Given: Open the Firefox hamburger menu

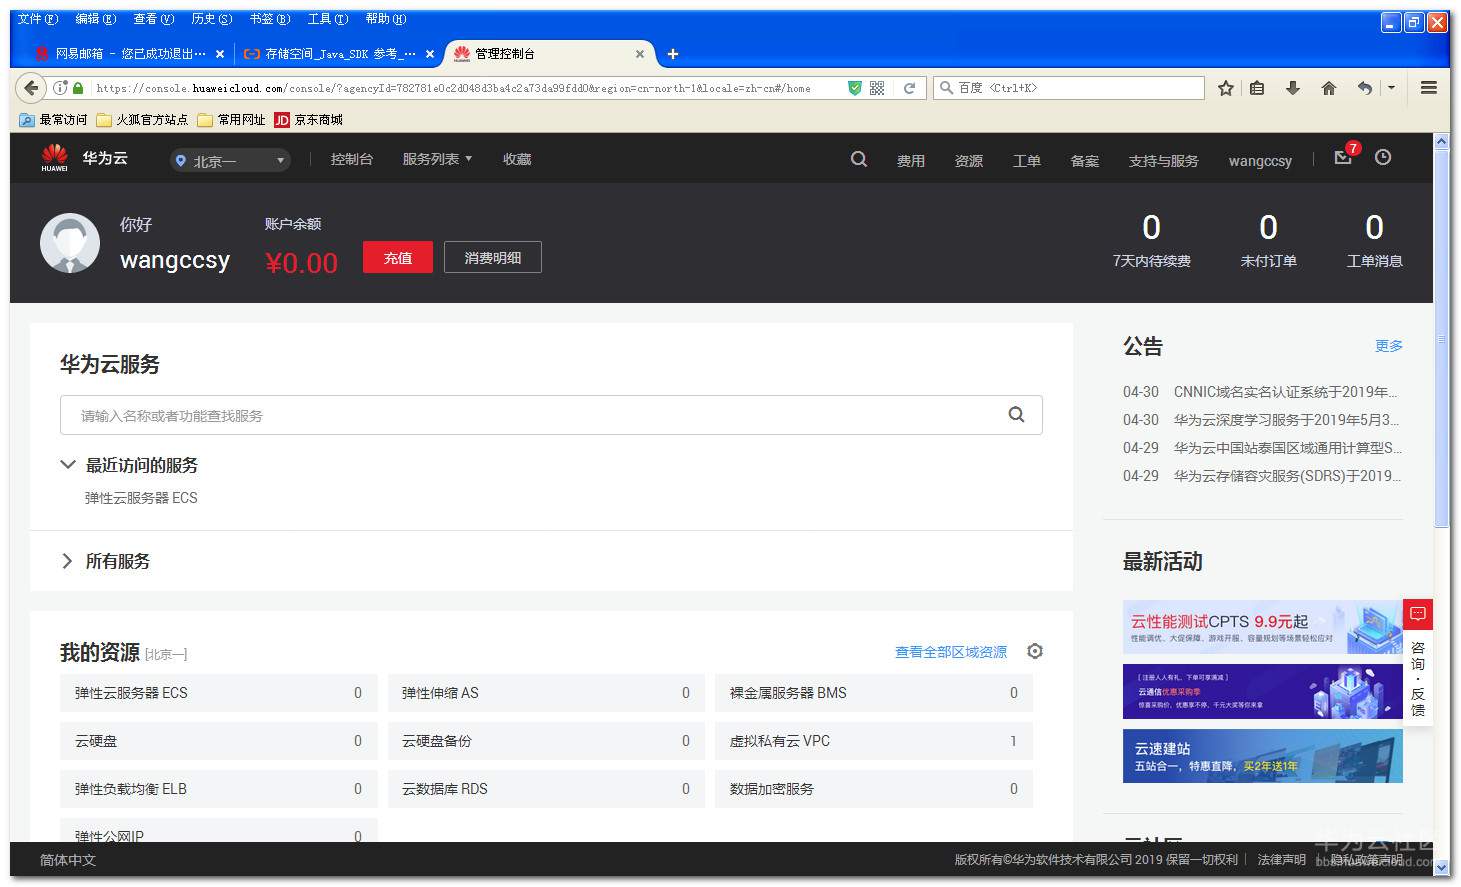Looking at the screenshot, I should [x=1429, y=88].
